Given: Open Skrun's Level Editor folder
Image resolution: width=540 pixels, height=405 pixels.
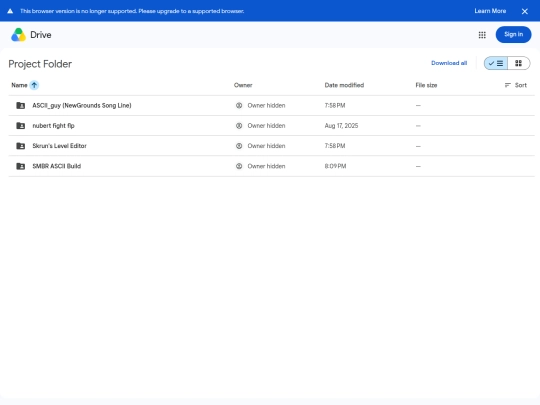Looking at the screenshot, I should point(60,146).
